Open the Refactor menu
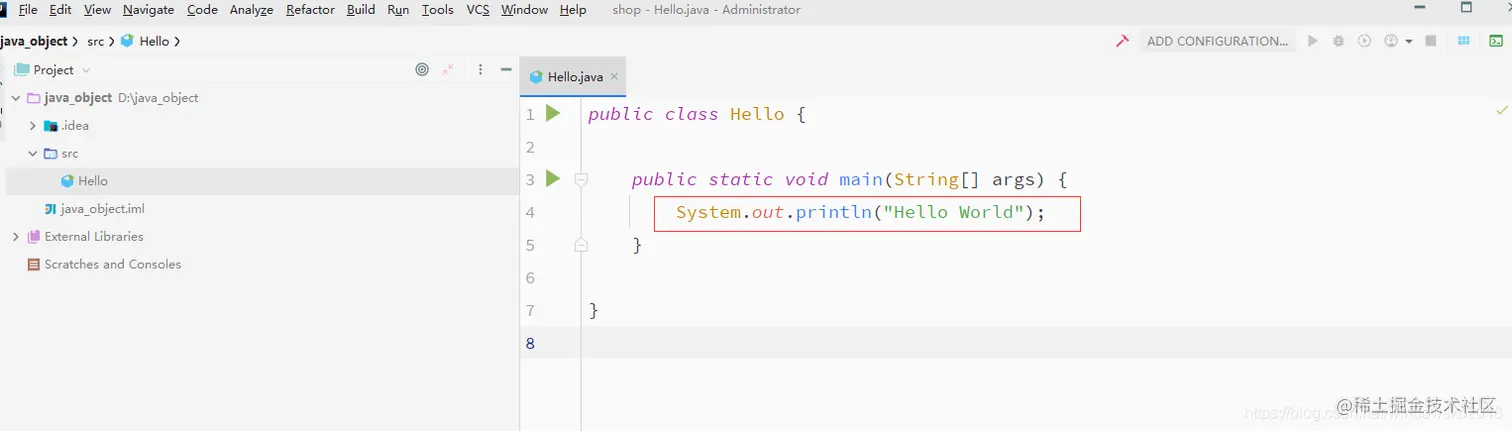Image resolution: width=1512 pixels, height=431 pixels. (x=310, y=9)
